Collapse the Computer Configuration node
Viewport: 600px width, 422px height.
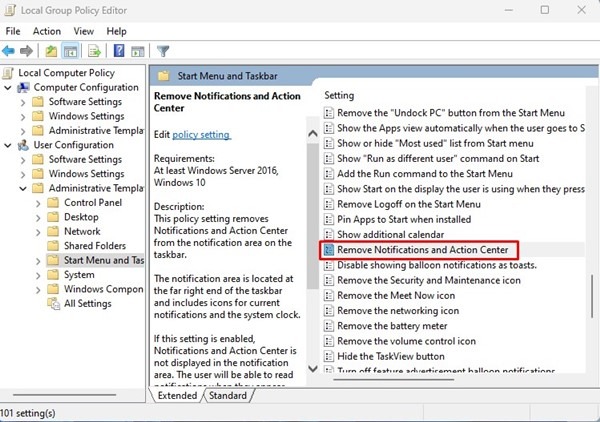(9, 87)
